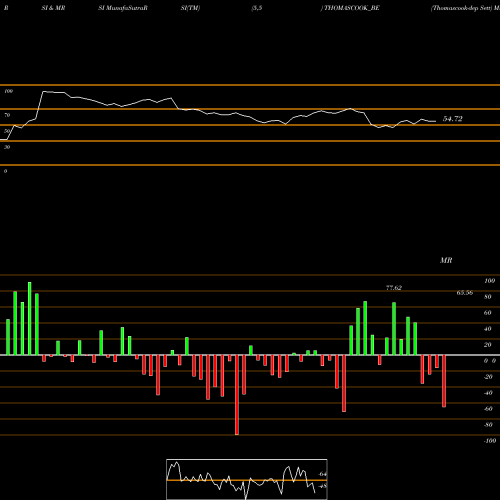Click the longest red bar reaching -100

click(x=237, y=395)
